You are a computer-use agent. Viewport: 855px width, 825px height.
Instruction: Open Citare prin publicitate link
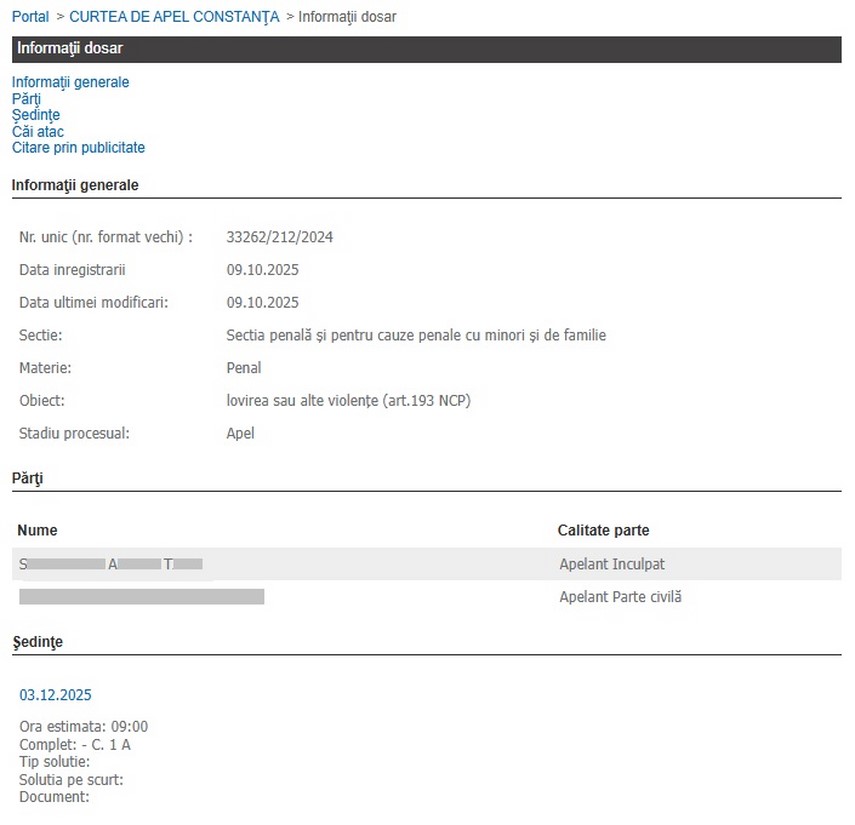pos(78,147)
